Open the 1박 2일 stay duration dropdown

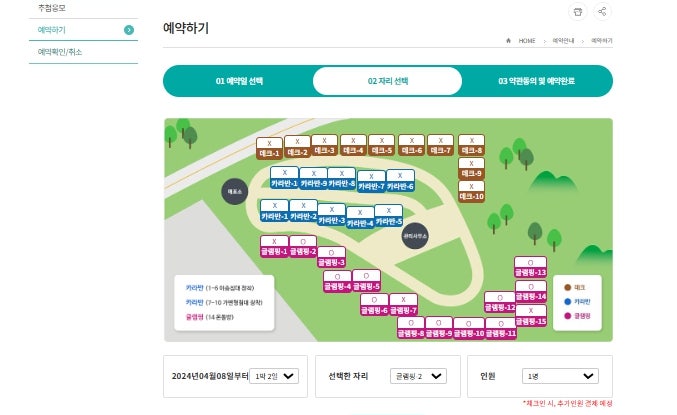[274, 376]
